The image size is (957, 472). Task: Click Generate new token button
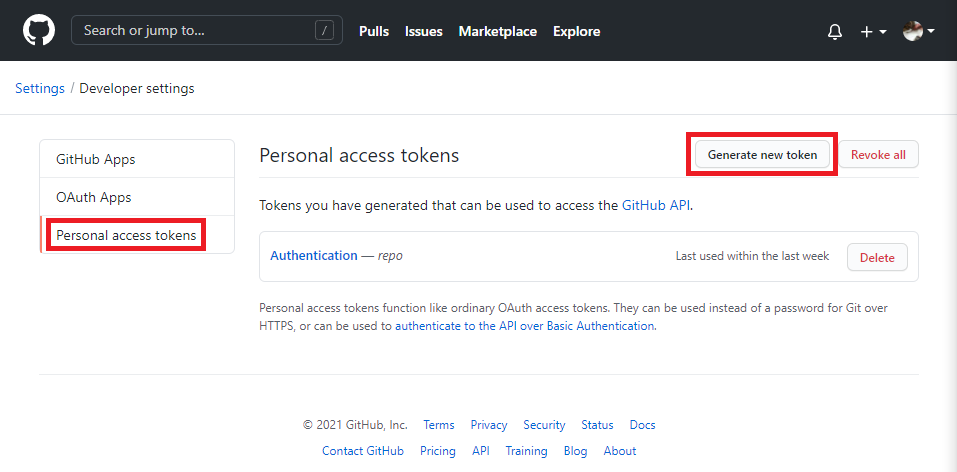pyautogui.click(x=762, y=154)
